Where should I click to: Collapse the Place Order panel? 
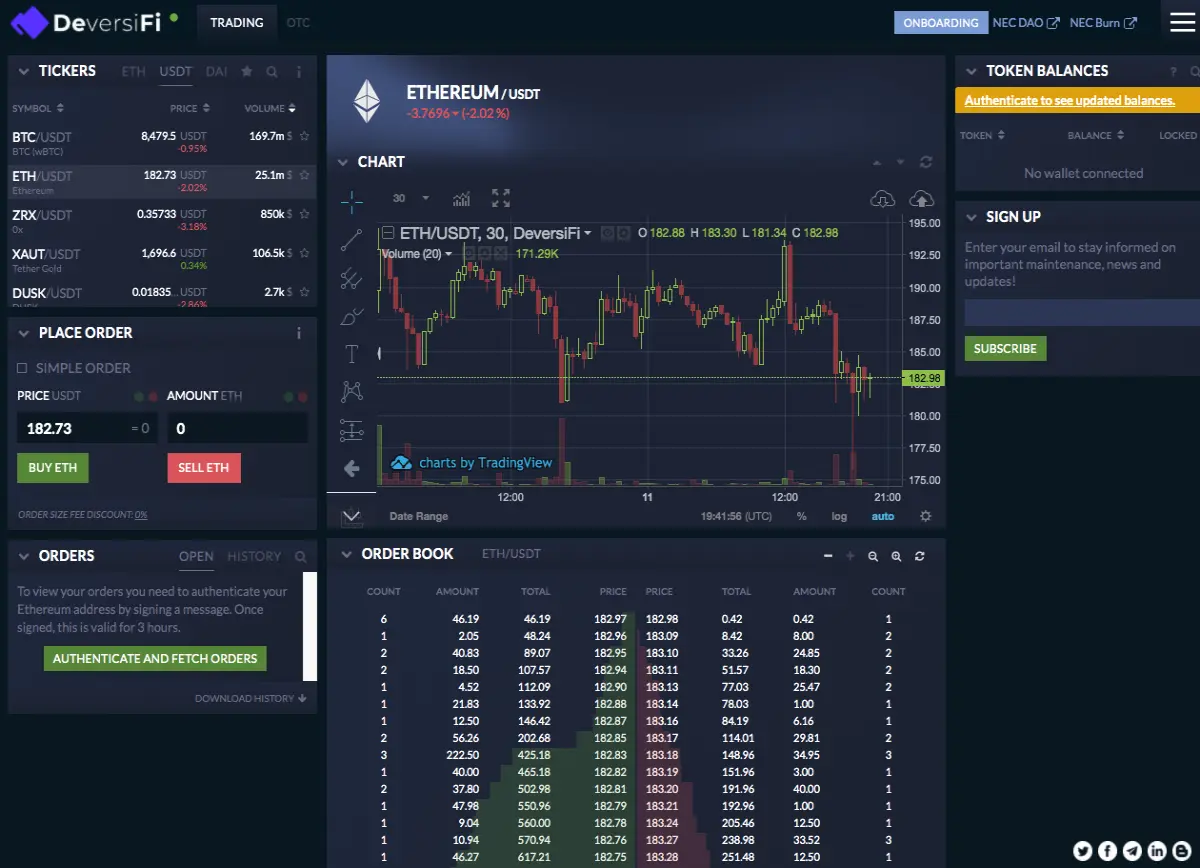point(24,333)
